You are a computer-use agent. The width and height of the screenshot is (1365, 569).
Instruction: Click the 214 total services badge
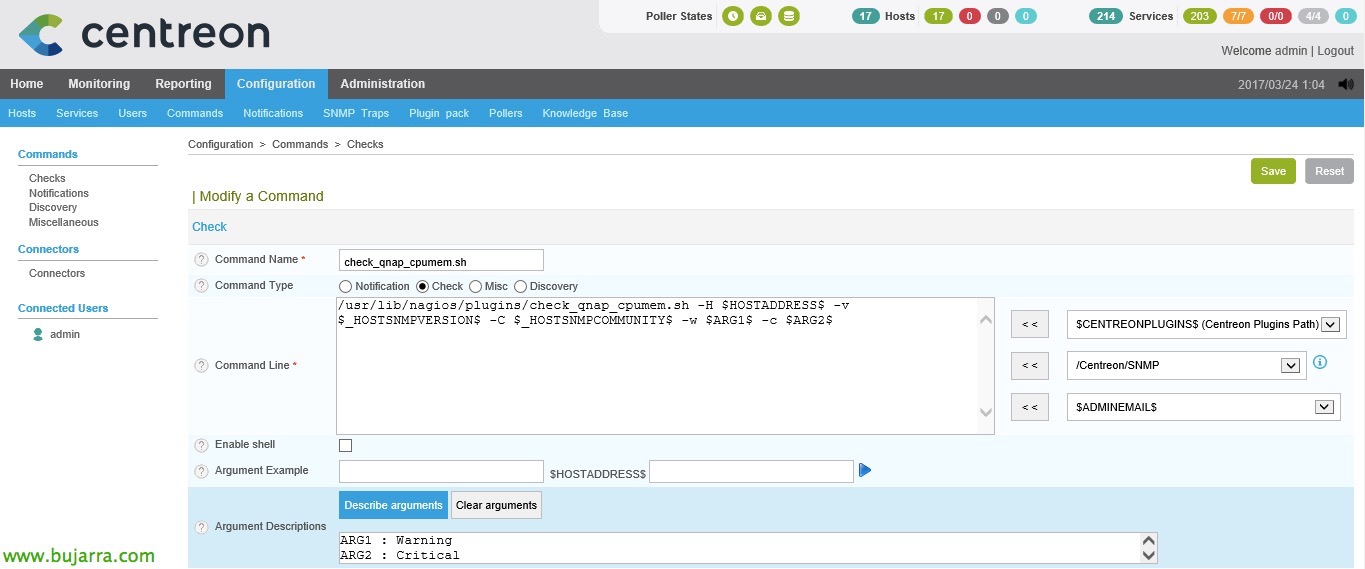coord(1106,16)
